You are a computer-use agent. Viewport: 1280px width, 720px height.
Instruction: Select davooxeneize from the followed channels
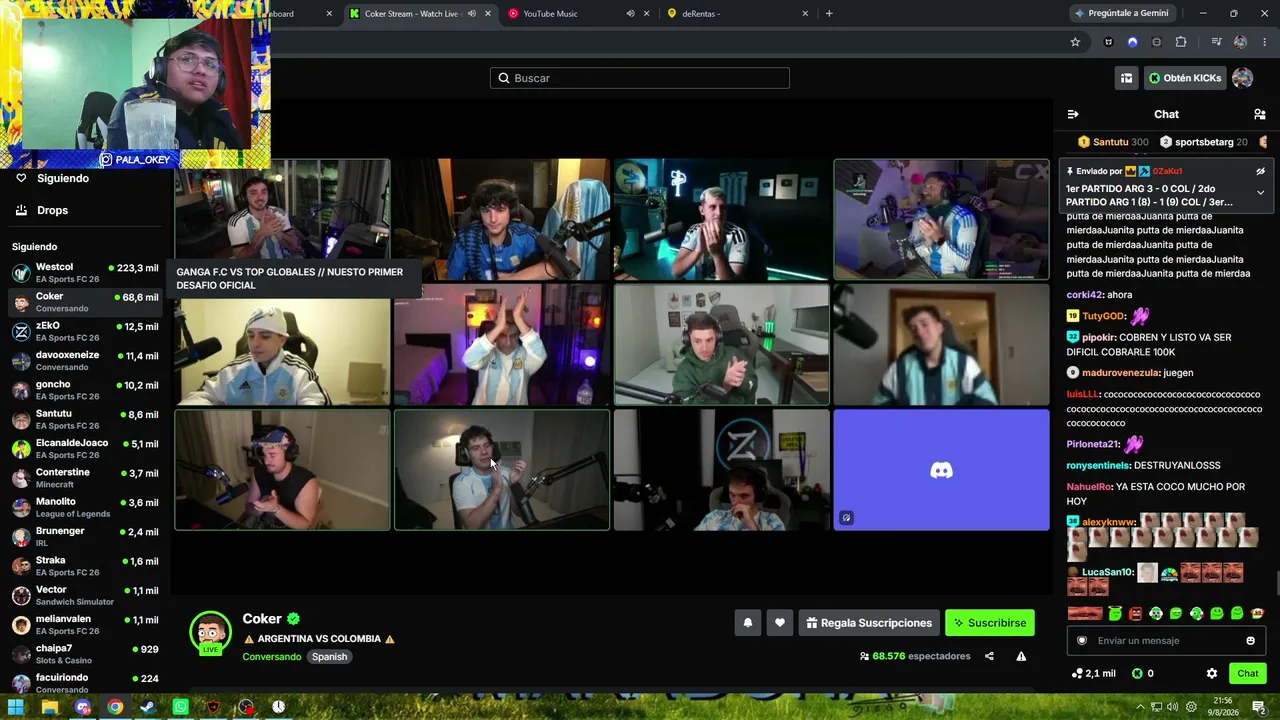[85, 361]
